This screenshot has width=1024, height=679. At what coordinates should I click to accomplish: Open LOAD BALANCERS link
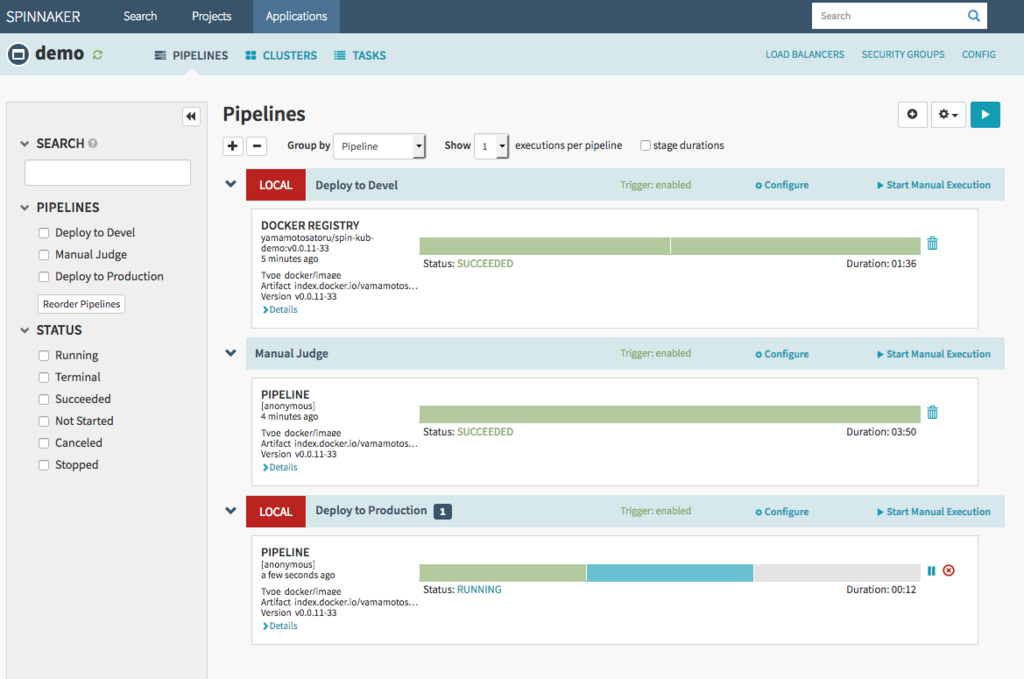[x=805, y=54]
